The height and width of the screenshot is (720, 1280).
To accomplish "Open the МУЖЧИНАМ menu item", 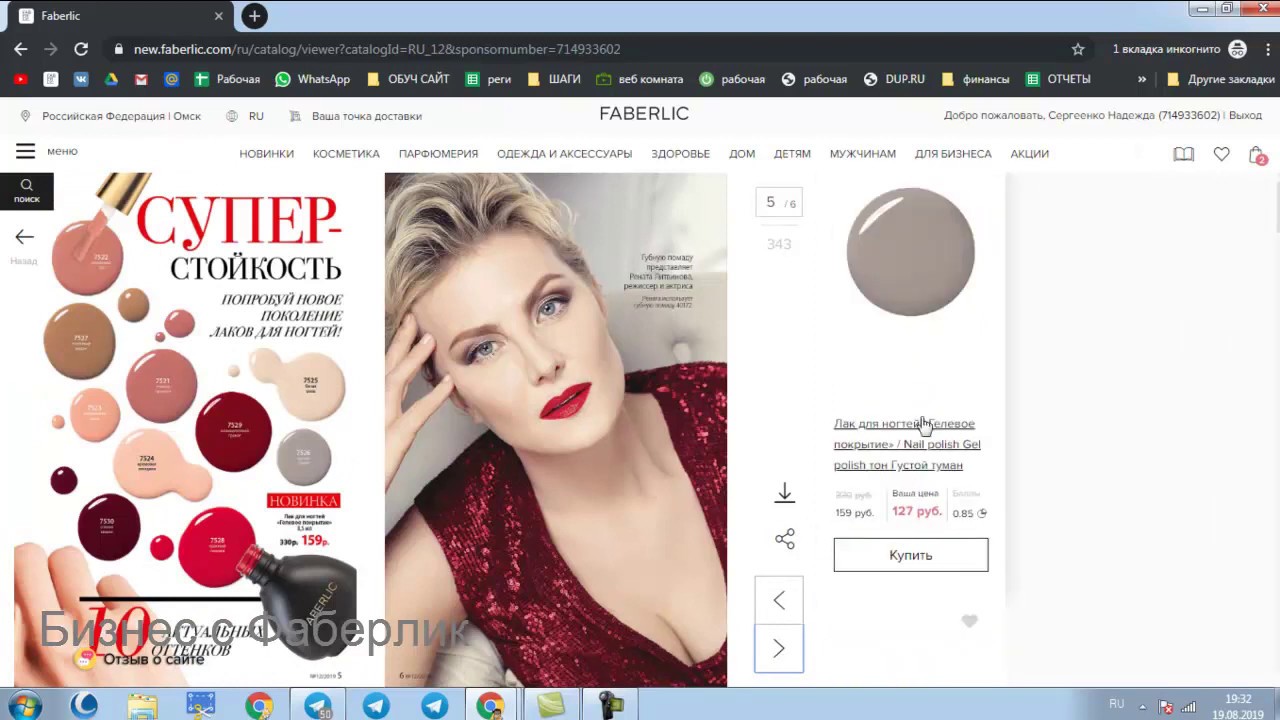I will click(862, 154).
